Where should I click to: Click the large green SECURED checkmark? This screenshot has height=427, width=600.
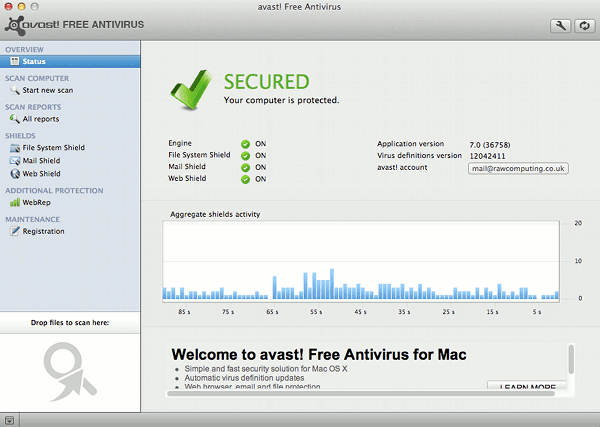[x=191, y=90]
